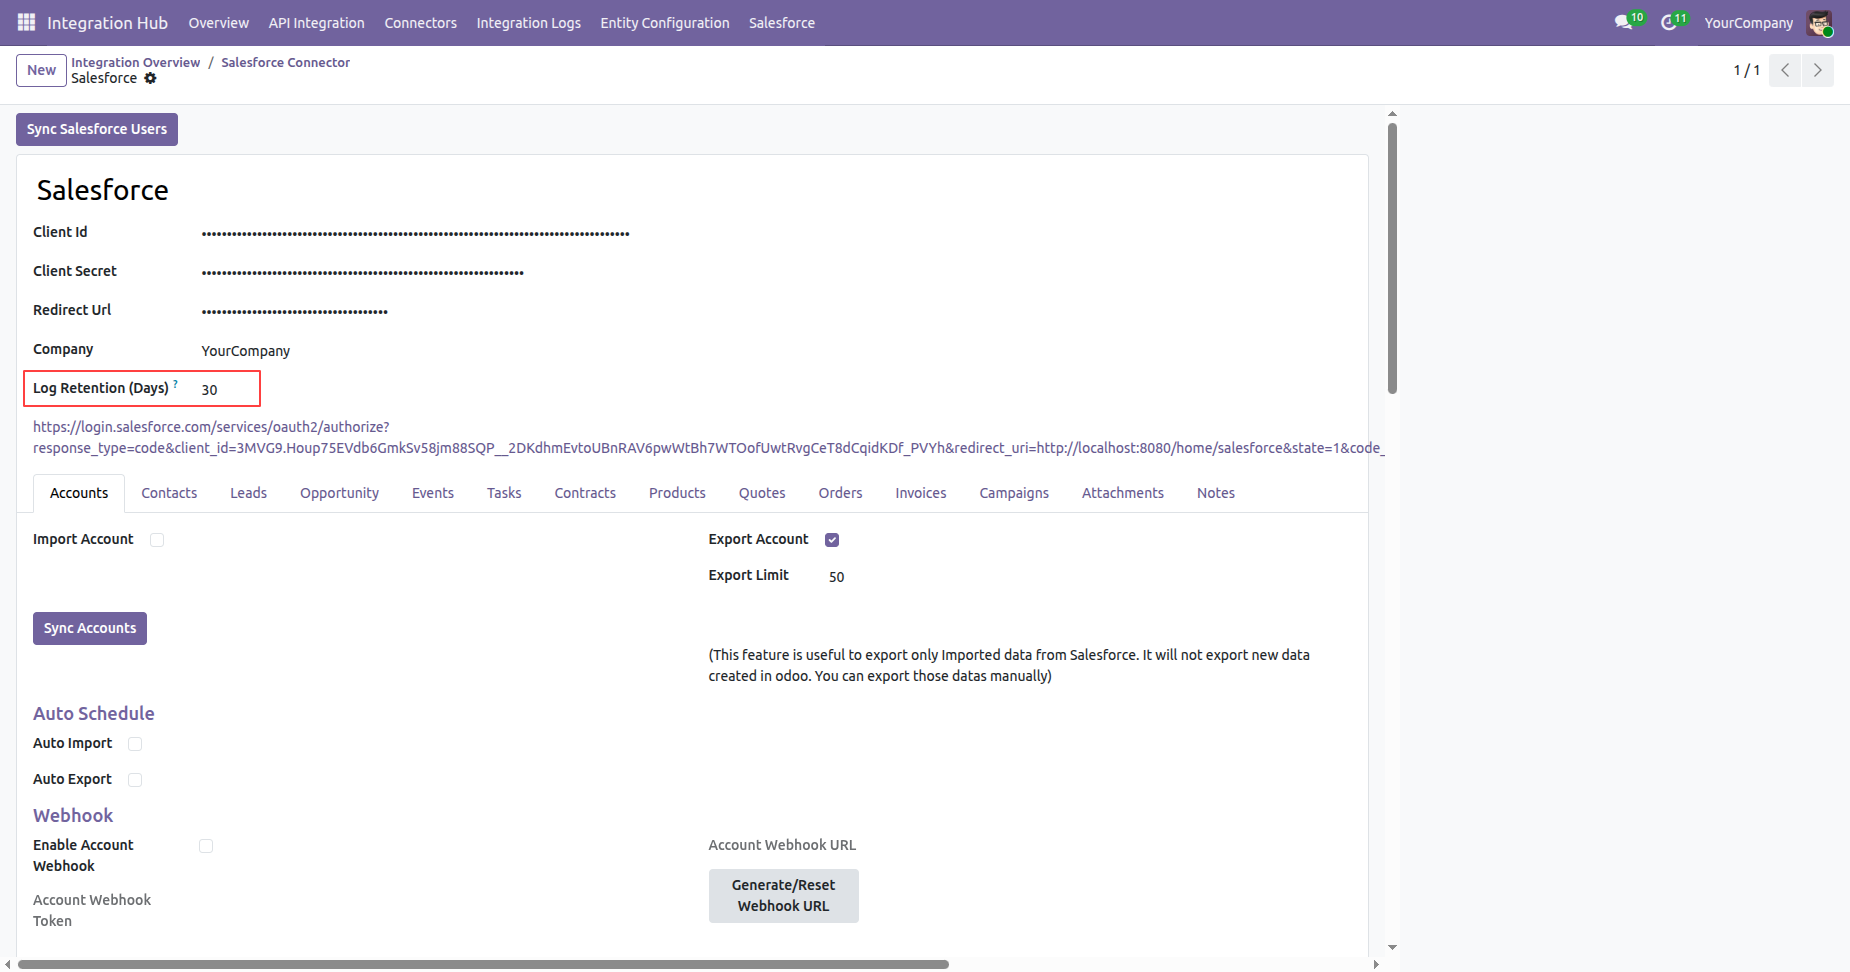Switch to the Orders tab

840,493
